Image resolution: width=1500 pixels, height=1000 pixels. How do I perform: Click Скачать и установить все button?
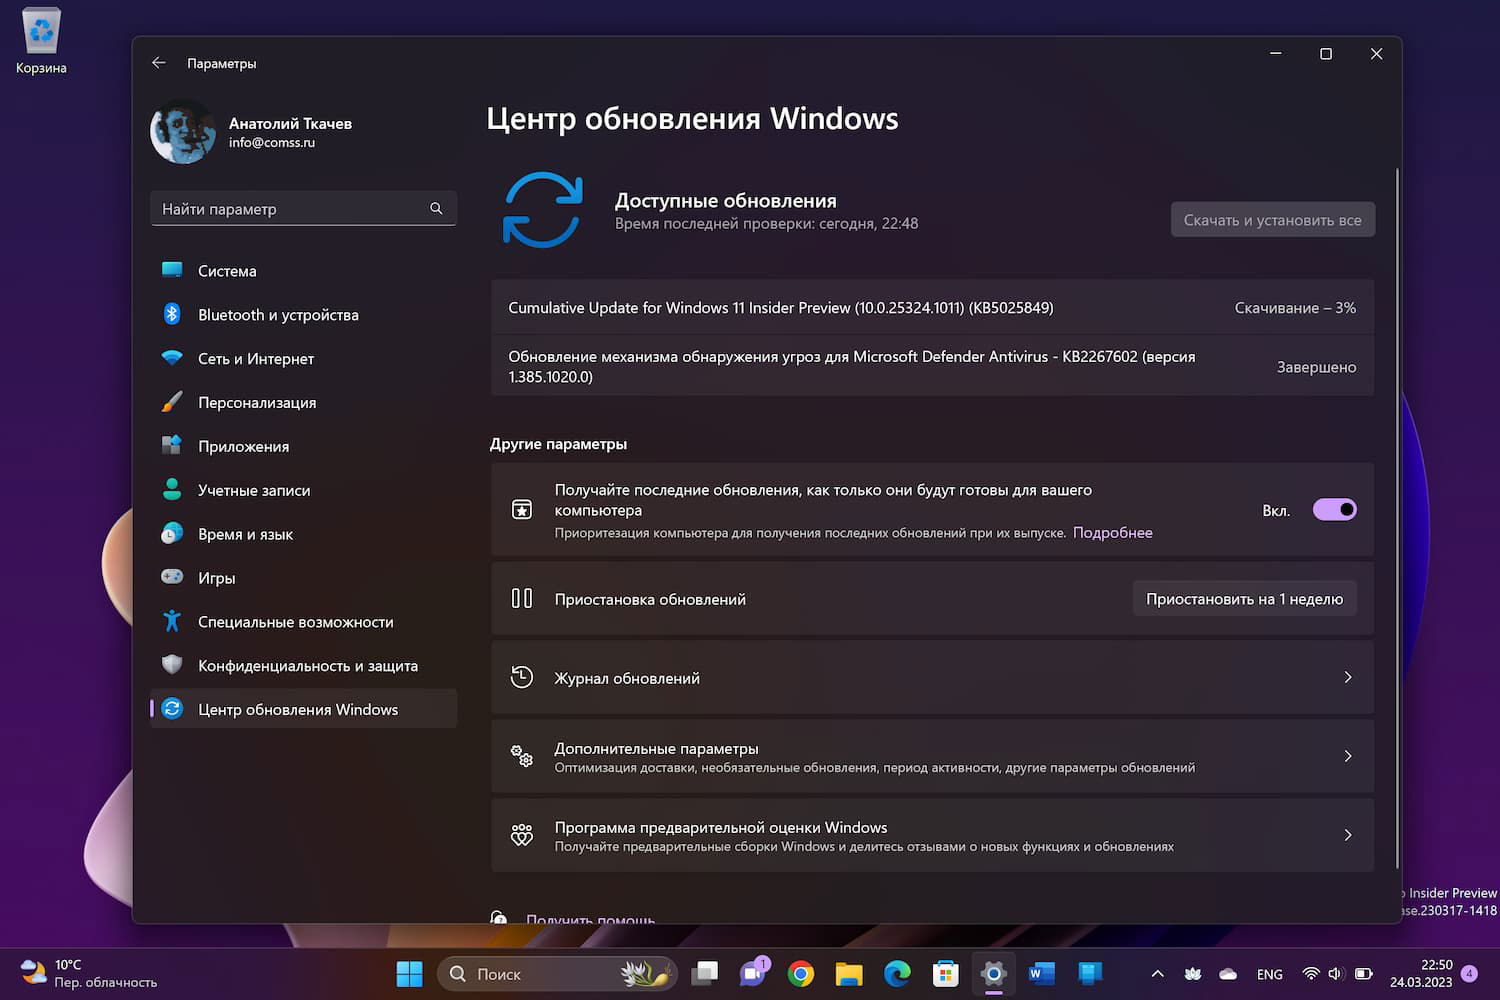(1272, 220)
